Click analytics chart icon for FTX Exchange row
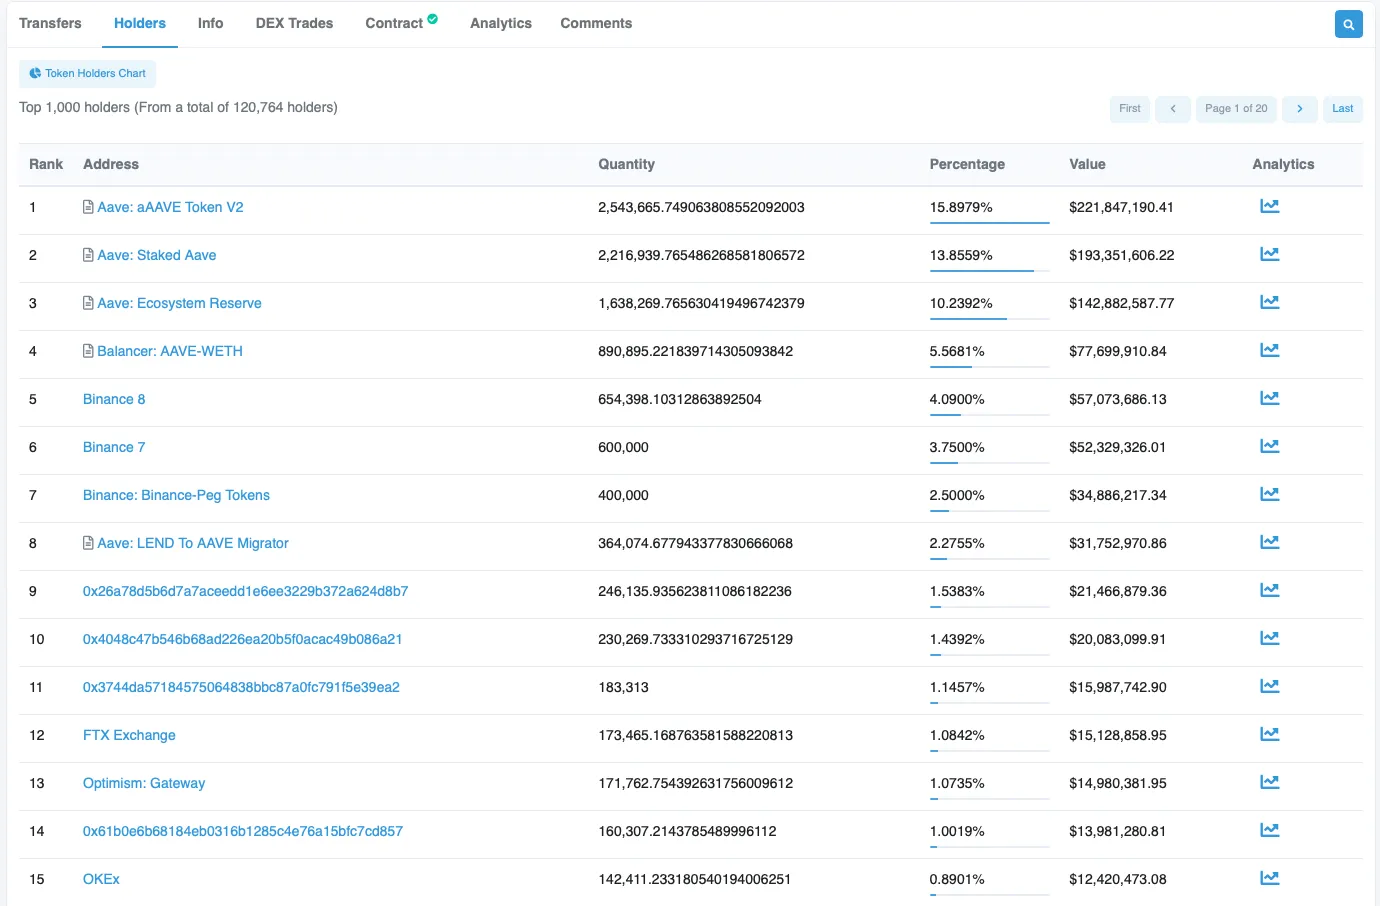Viewport: 1380px width, 906px height. tap(1269, 734)
